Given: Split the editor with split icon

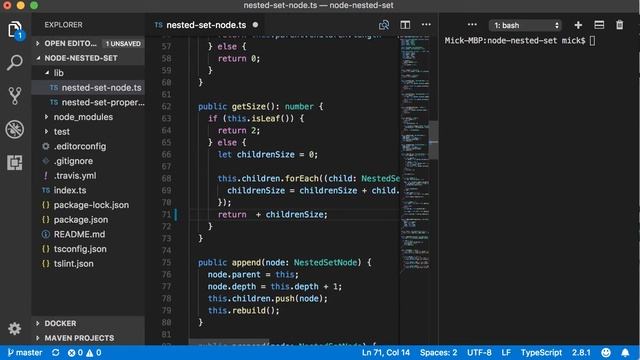Looking at the screenshot, I should pos(405,25).
